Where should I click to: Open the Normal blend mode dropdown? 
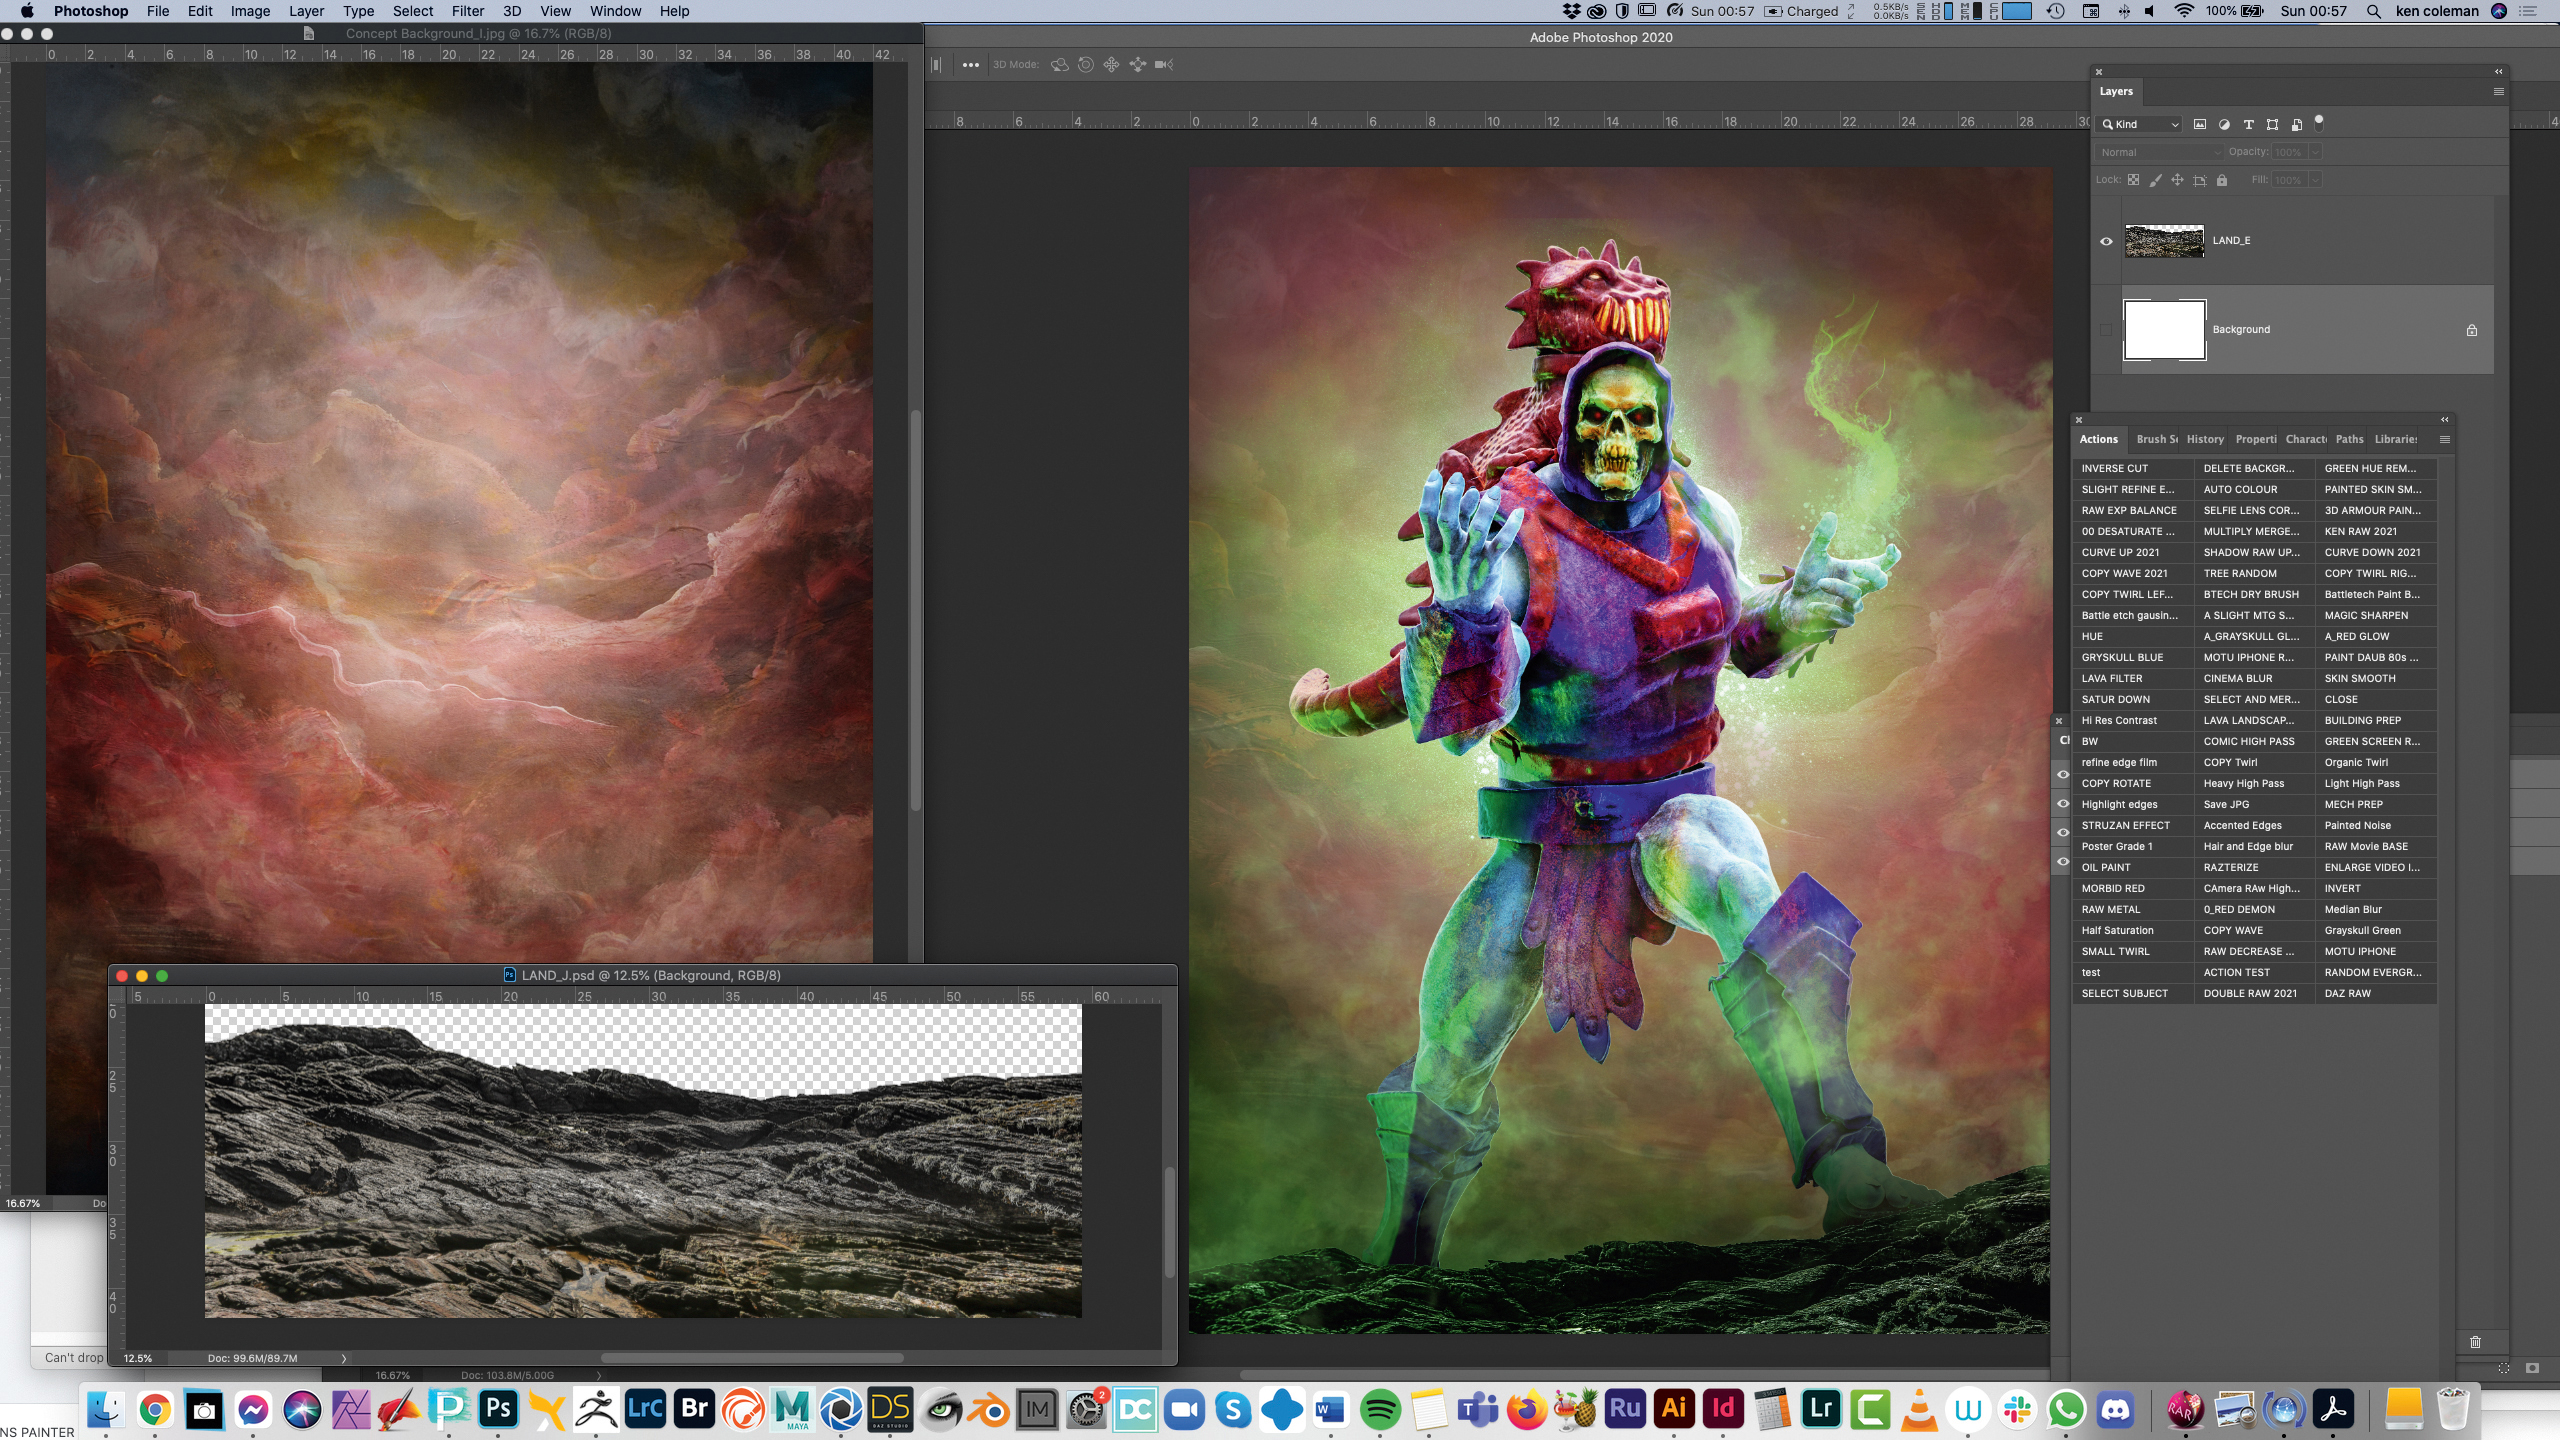point(2158,152)
